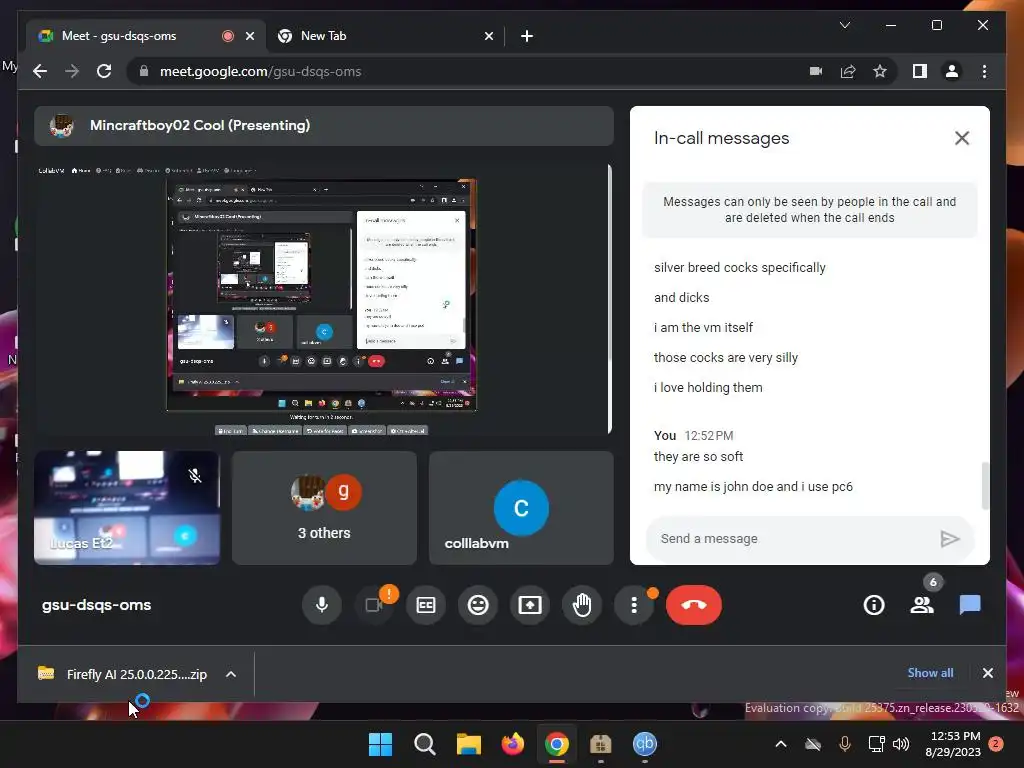This screenshot has height=768, width=1024.
Task: Open camera permission icon in address bar
Action: pyautogui.click(x=816, y=71)
